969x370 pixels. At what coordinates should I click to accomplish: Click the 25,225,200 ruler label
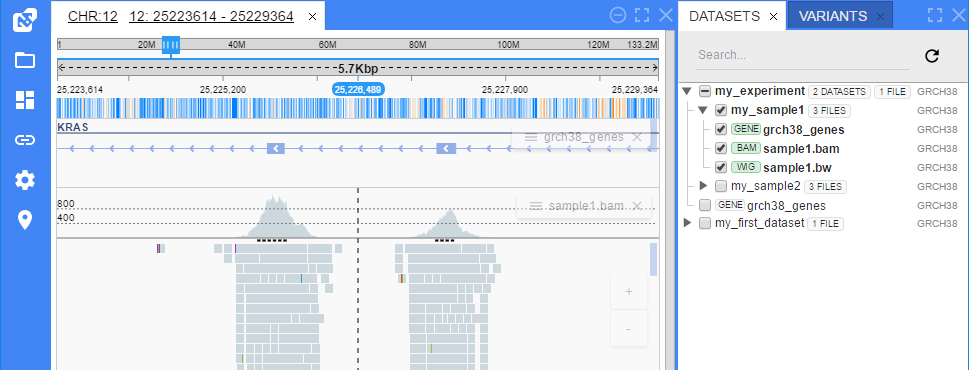223,90
